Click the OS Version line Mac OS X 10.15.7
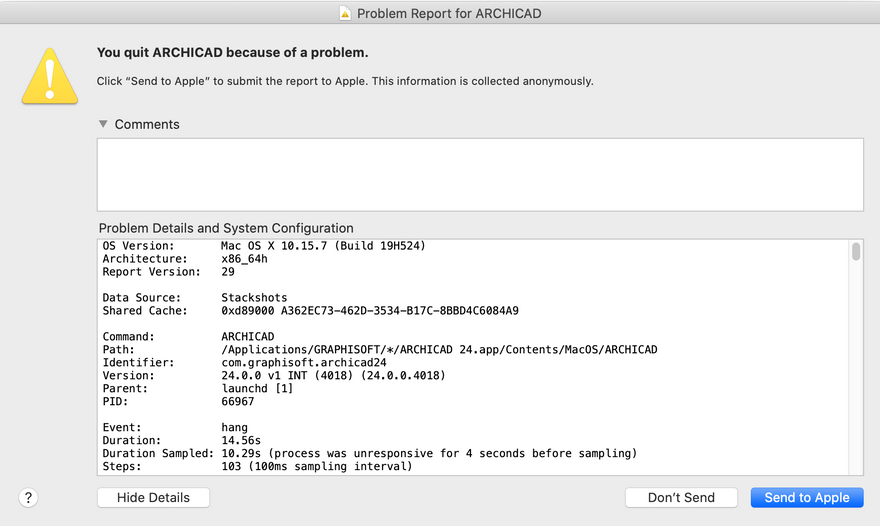 coord(323,246)
